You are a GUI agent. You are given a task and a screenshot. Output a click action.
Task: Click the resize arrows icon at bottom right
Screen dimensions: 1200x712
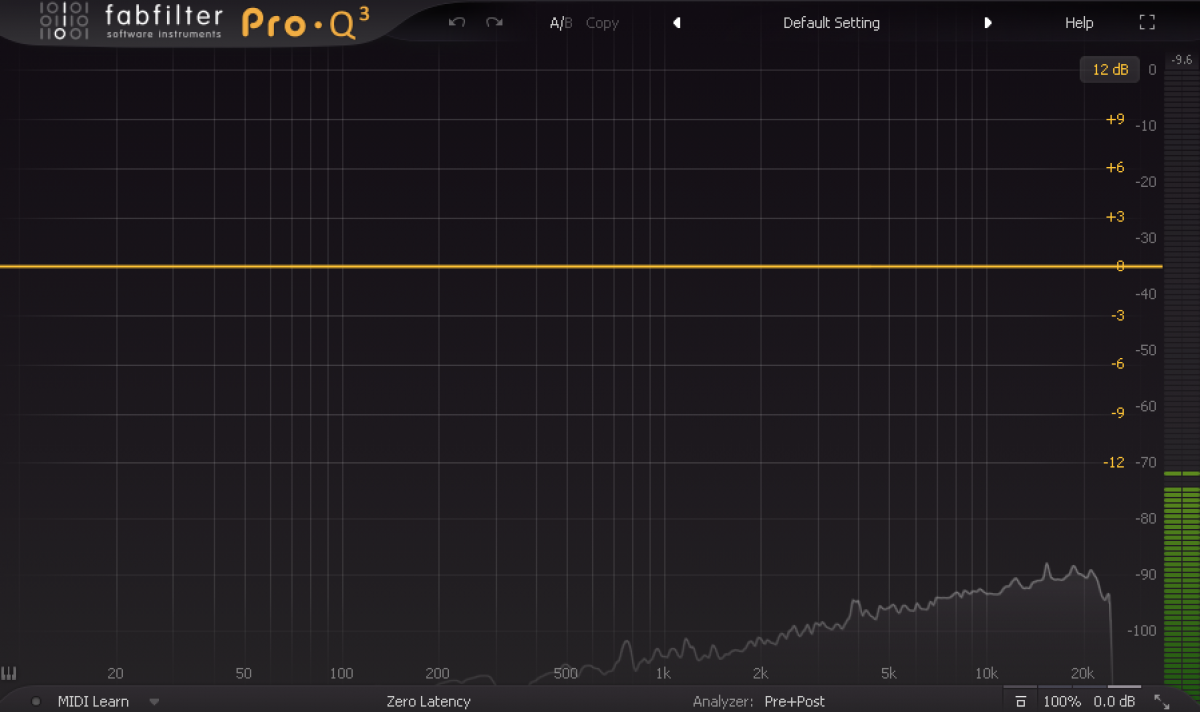(1161, 702)
